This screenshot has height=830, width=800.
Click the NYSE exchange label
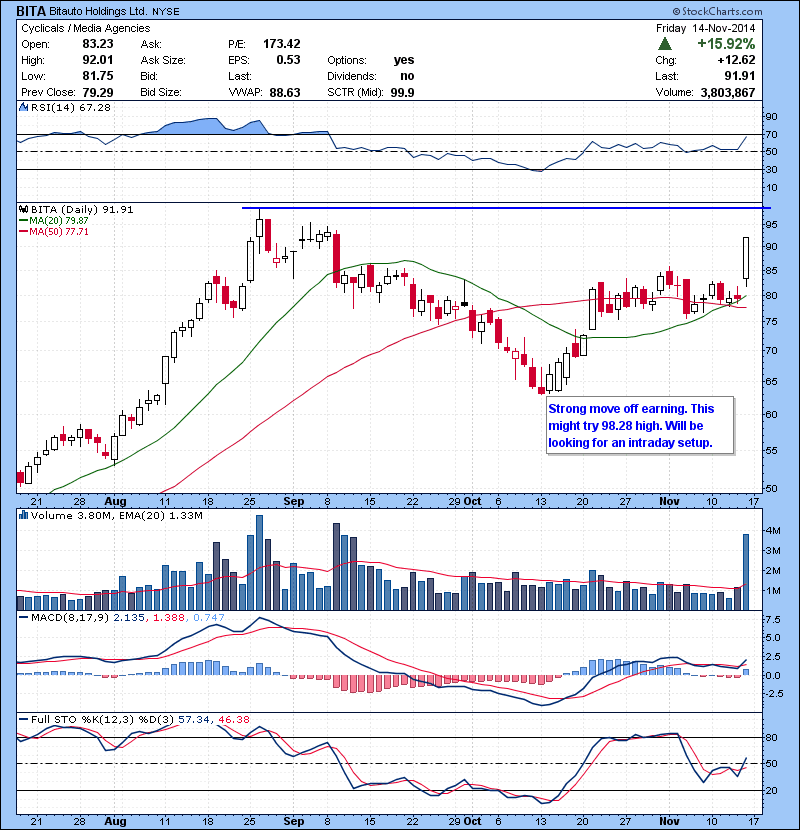click(x=166, y=12)
